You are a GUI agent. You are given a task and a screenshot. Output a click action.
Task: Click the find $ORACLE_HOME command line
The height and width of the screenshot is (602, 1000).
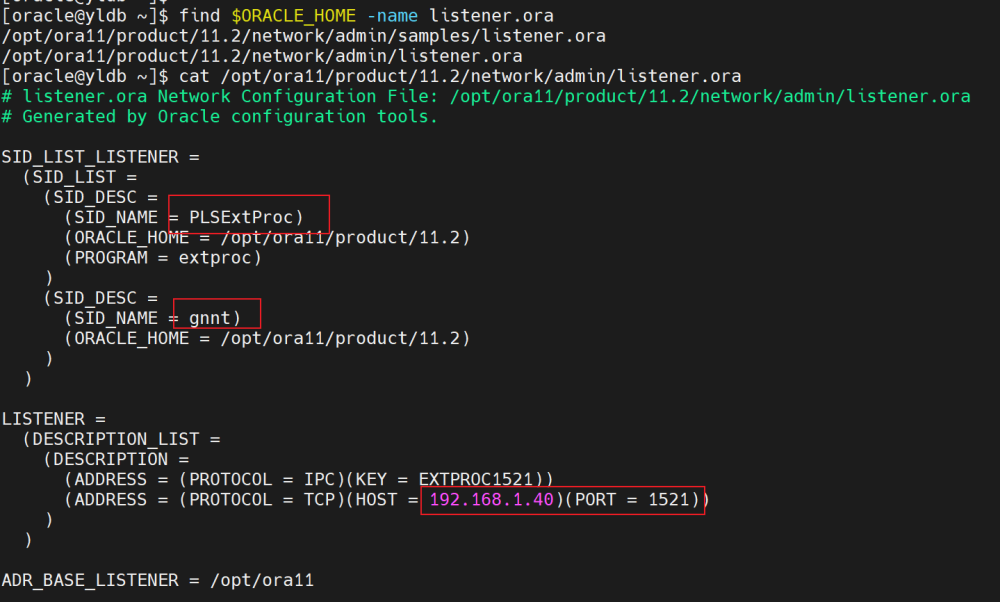click(277, 15)
